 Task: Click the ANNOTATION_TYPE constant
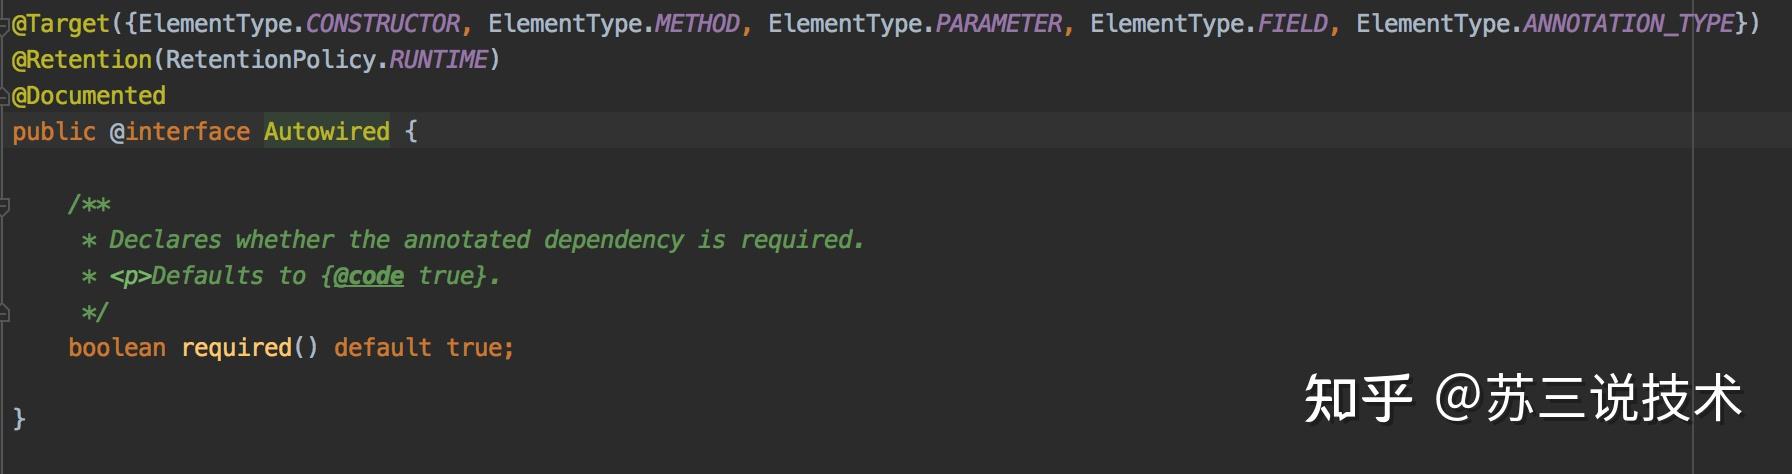1628,24
